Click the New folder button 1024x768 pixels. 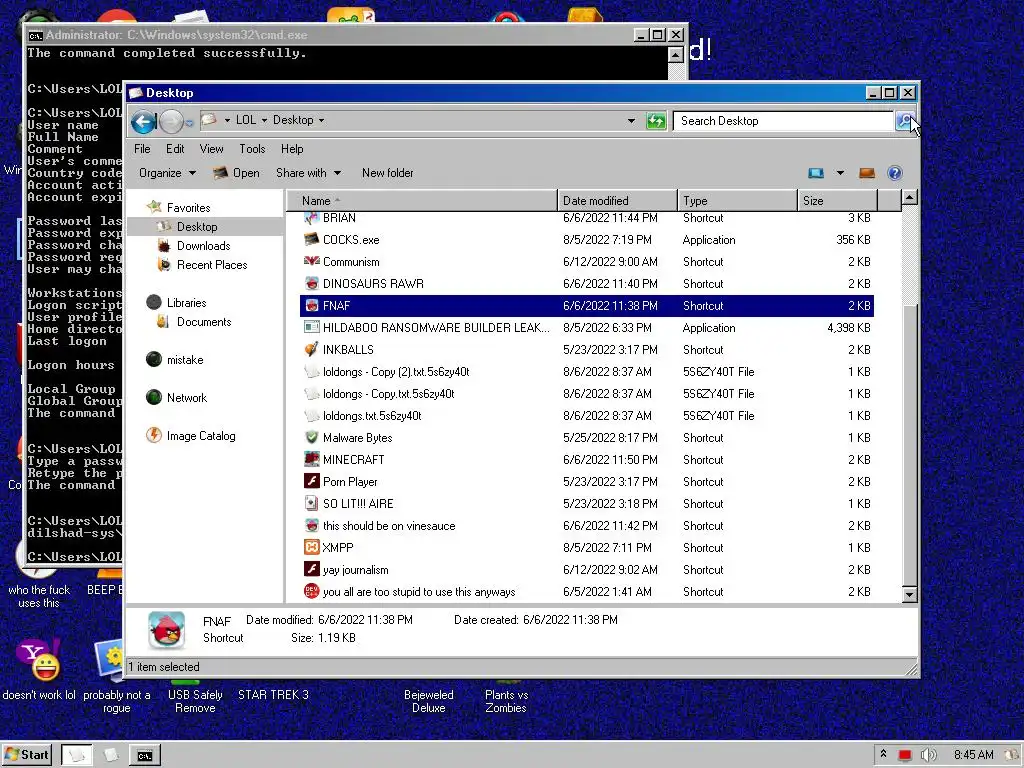[x=387, y=173]
